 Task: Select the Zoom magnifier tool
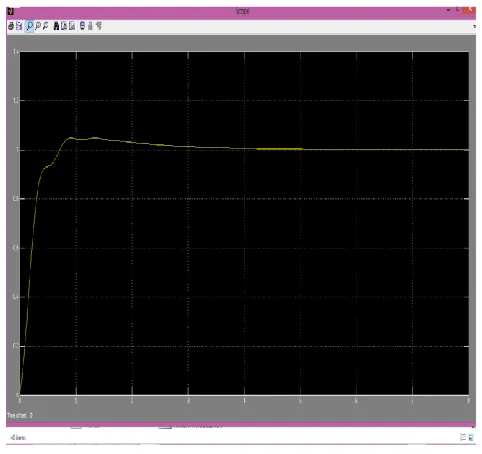pyautogui.click(x=30, y=26)
